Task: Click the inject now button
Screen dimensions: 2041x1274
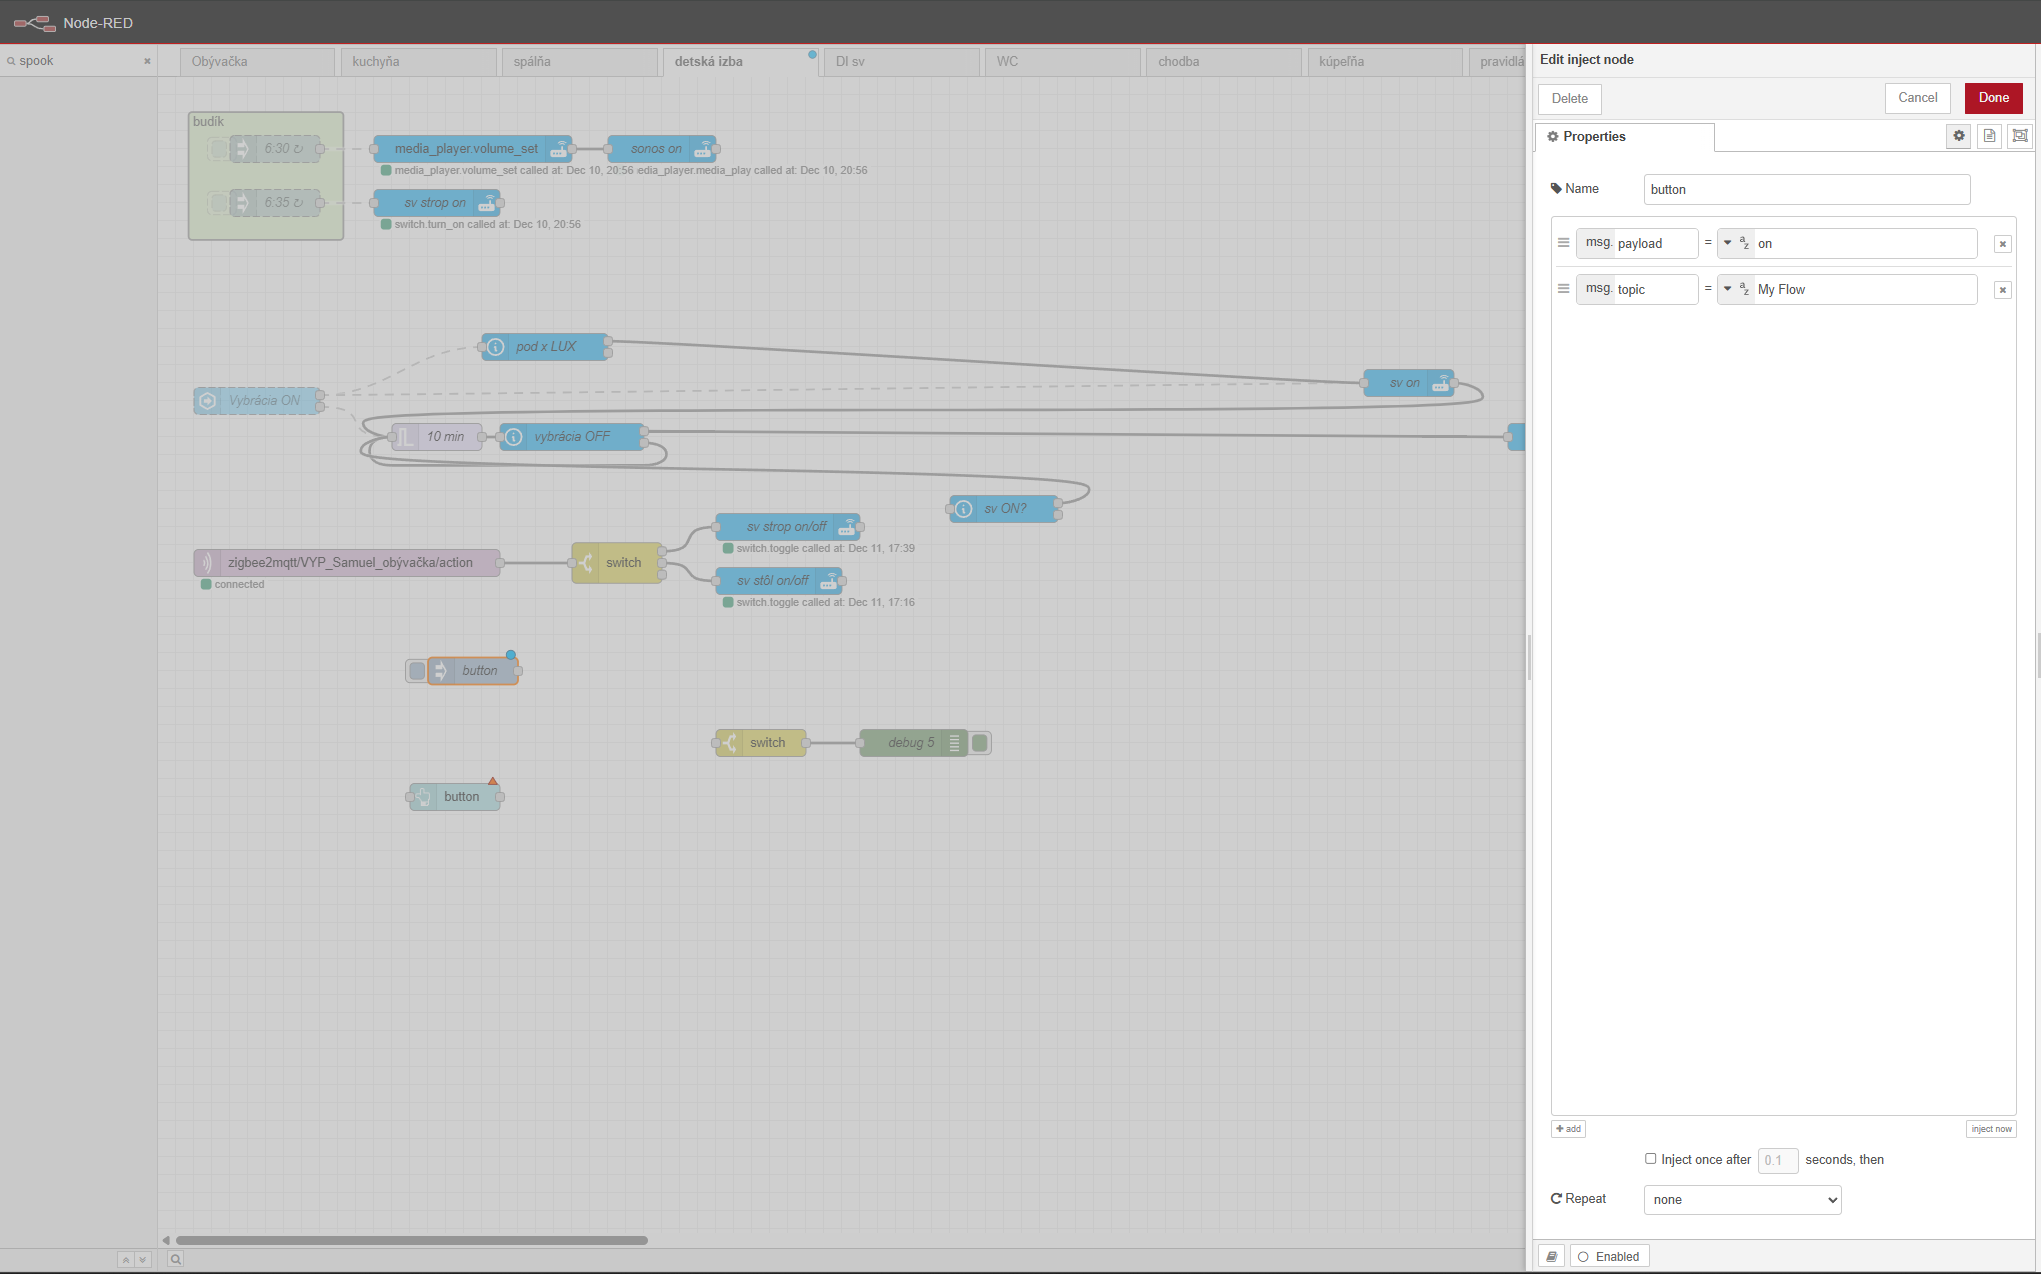Action: pyautogui.click(x=1990, y=1129)
